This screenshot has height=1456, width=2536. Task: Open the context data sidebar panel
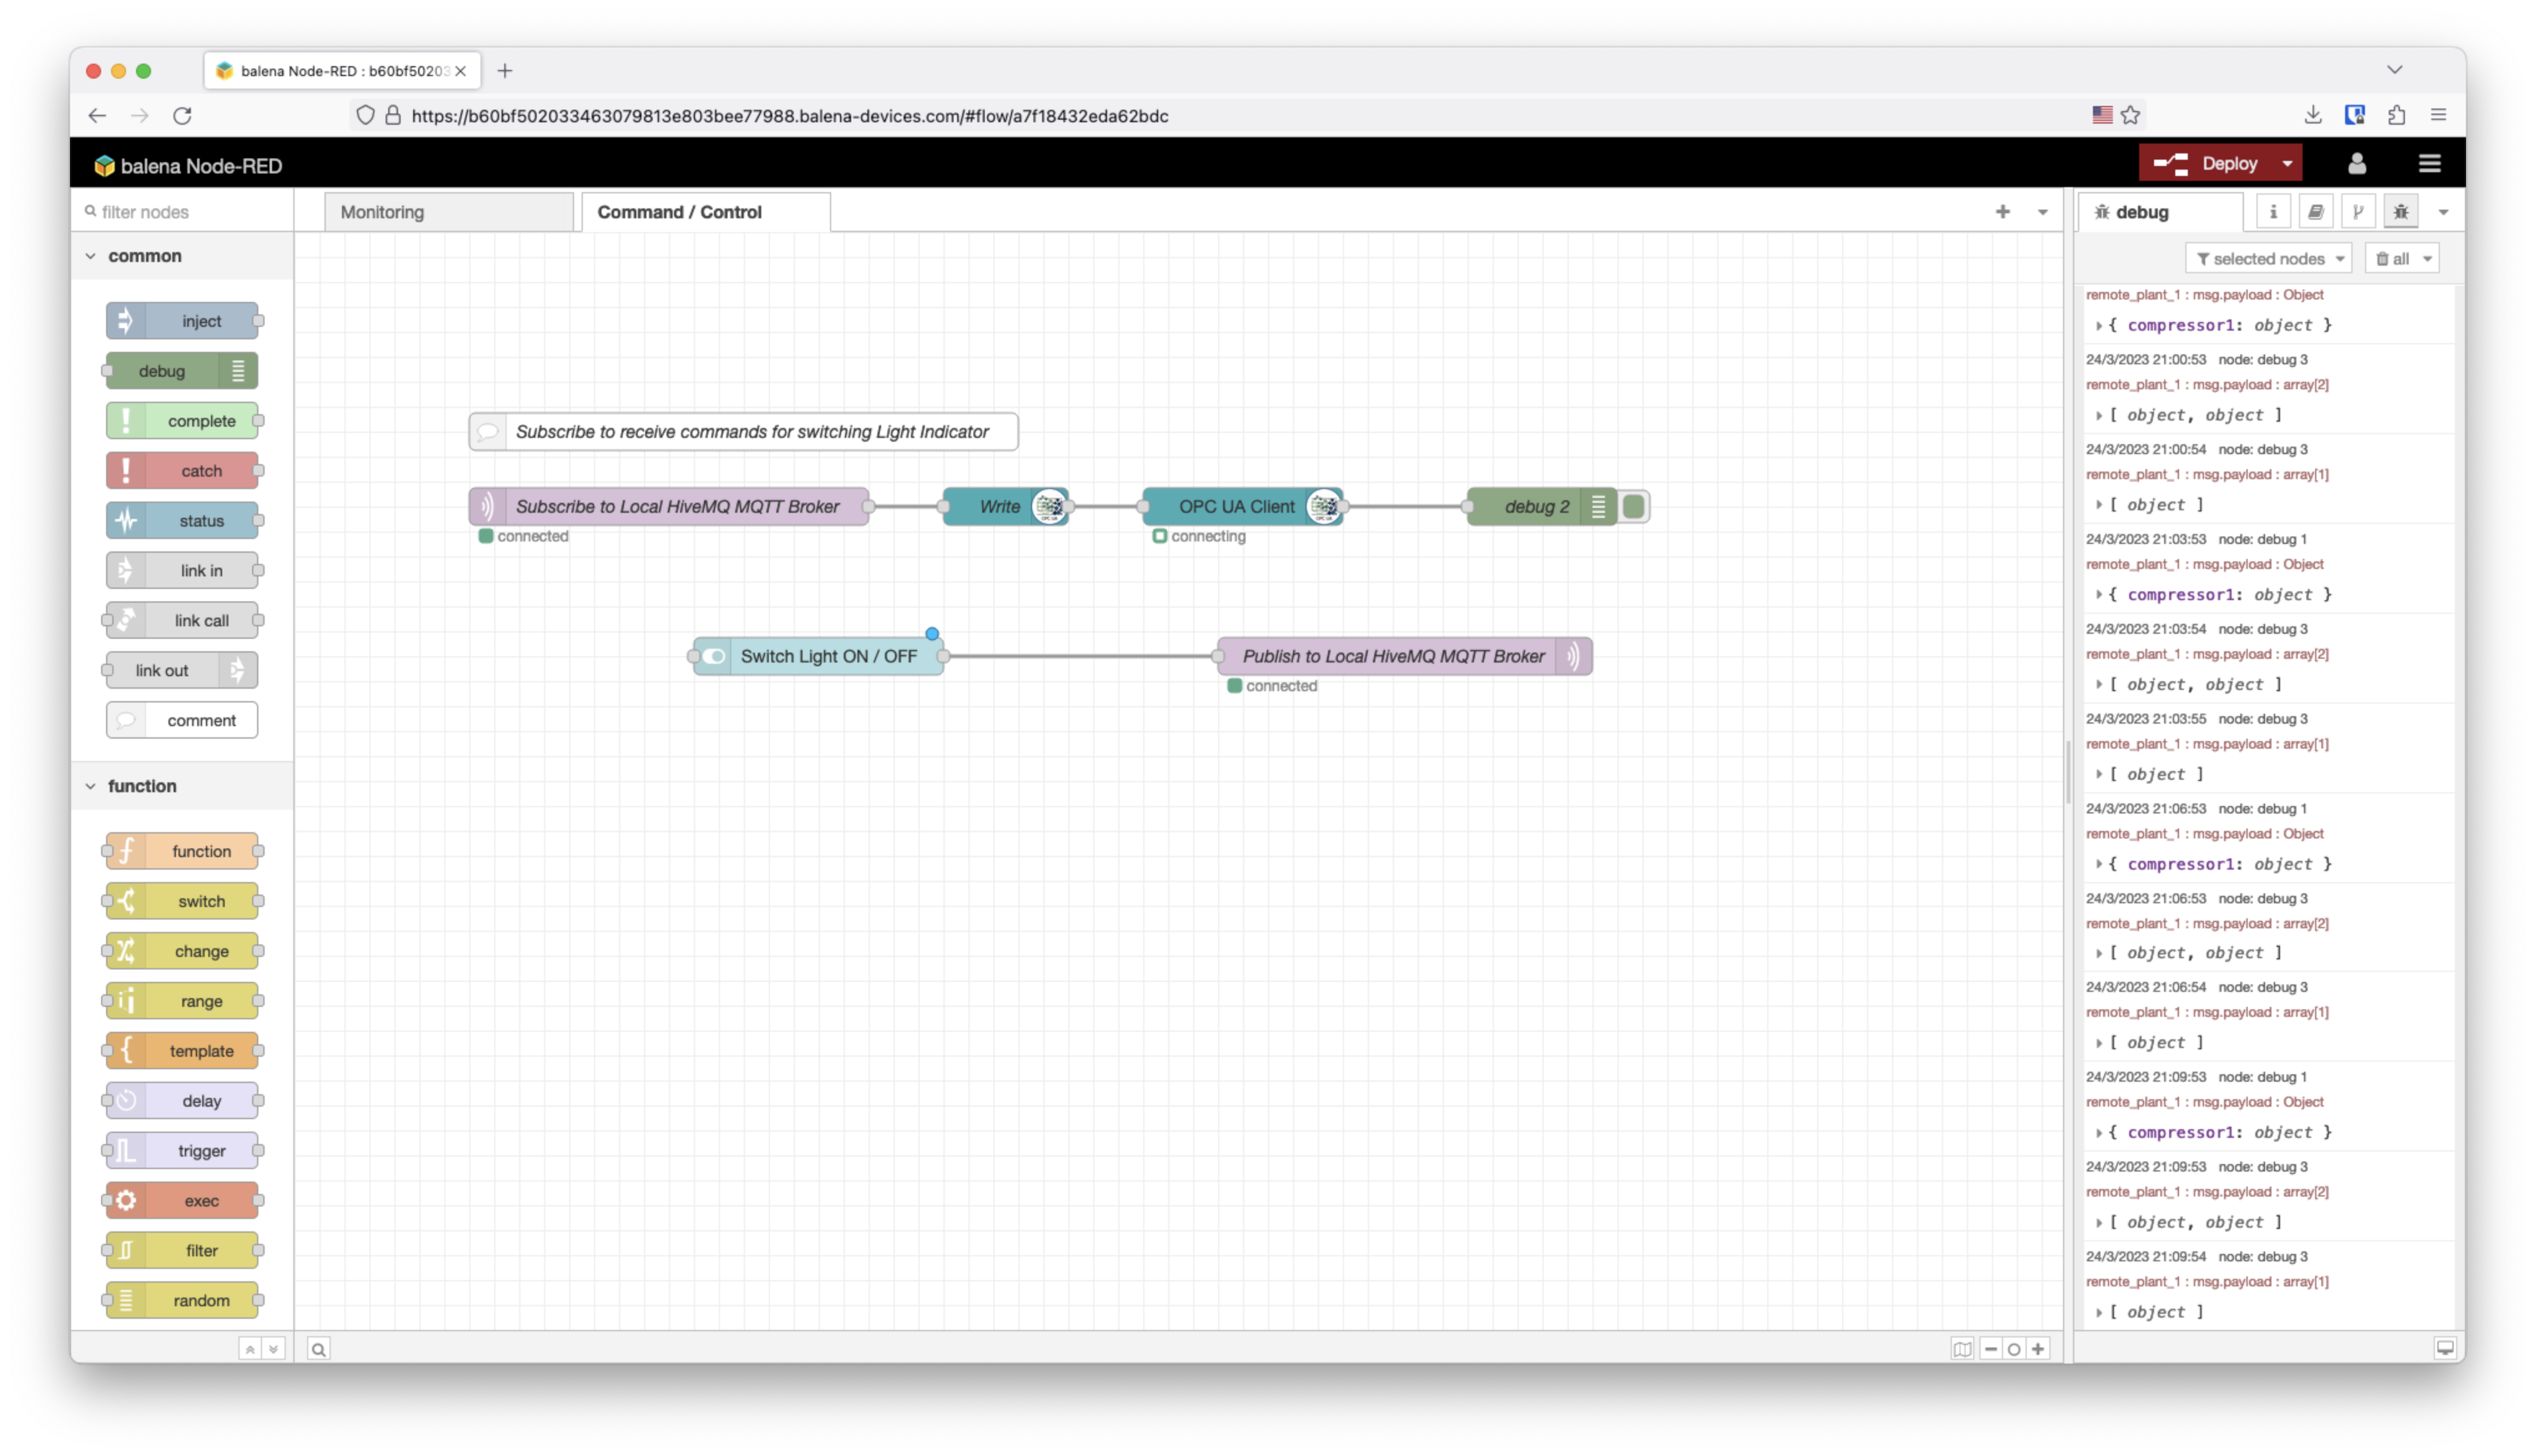[2359, 211]
